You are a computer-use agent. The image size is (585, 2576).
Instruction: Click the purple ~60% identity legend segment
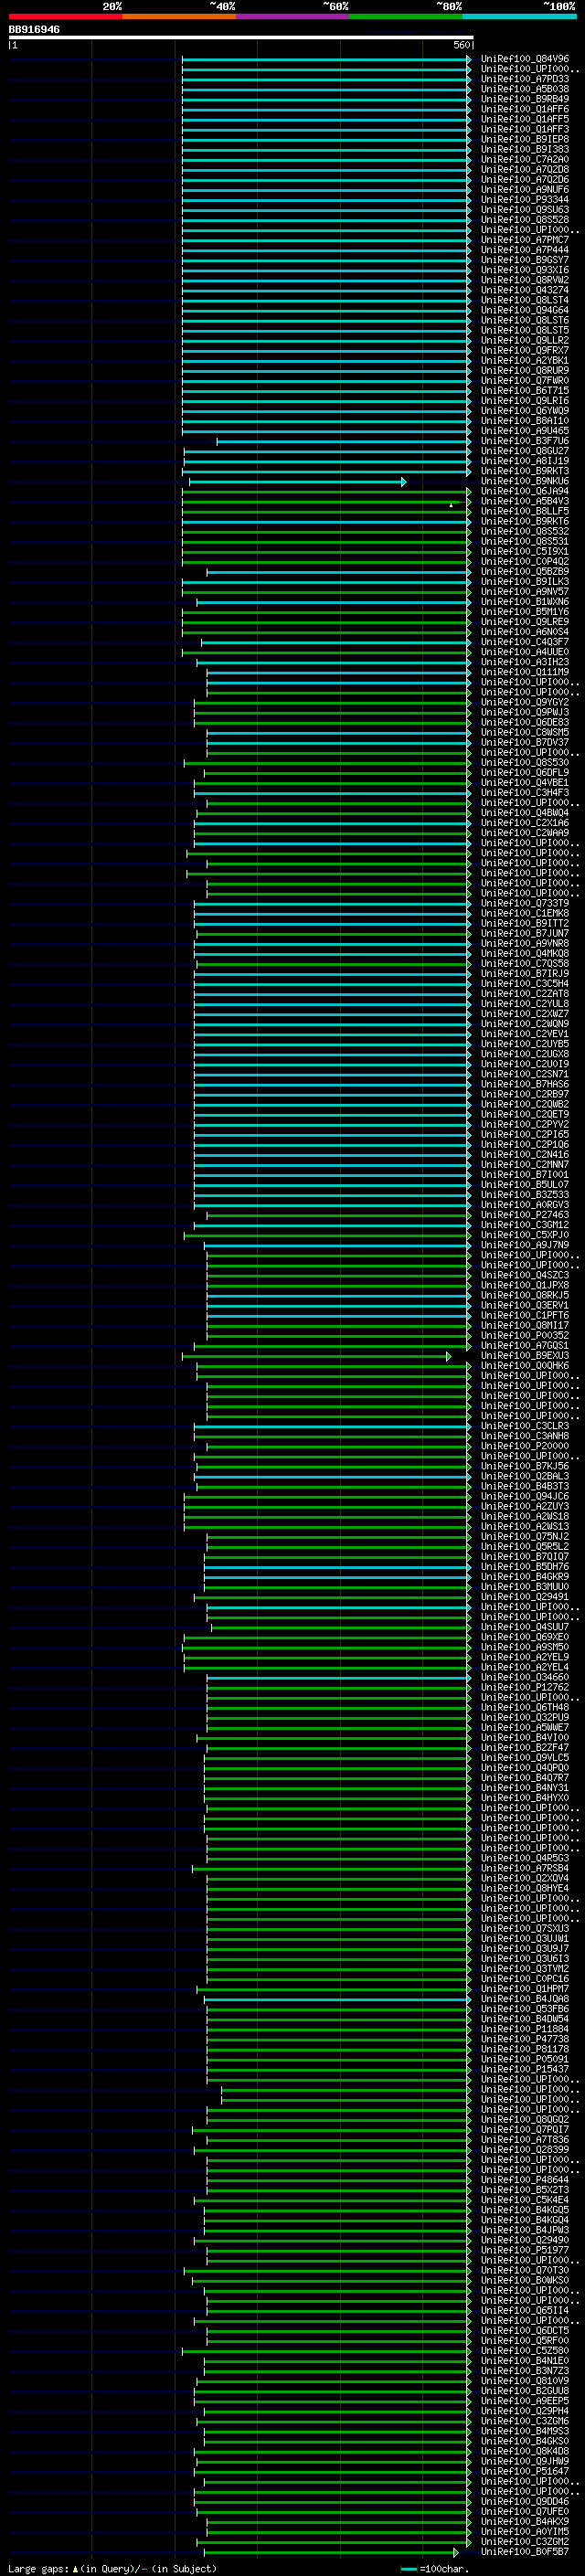pos(293,16)
